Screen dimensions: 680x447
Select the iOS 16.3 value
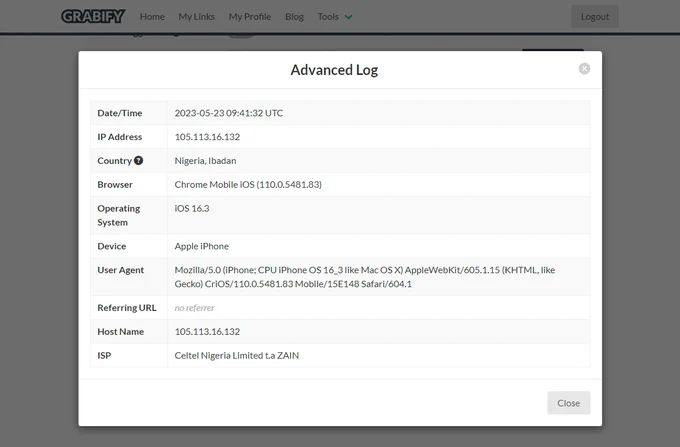192,209
